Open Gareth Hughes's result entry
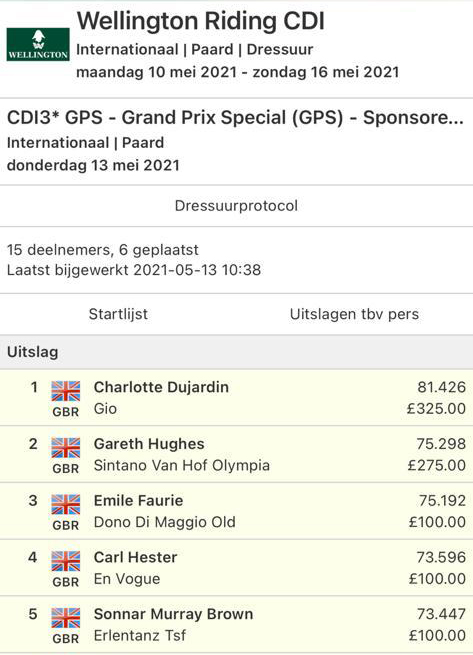Image resolution: width=473 pixels, height=655 pixels. 236,454
